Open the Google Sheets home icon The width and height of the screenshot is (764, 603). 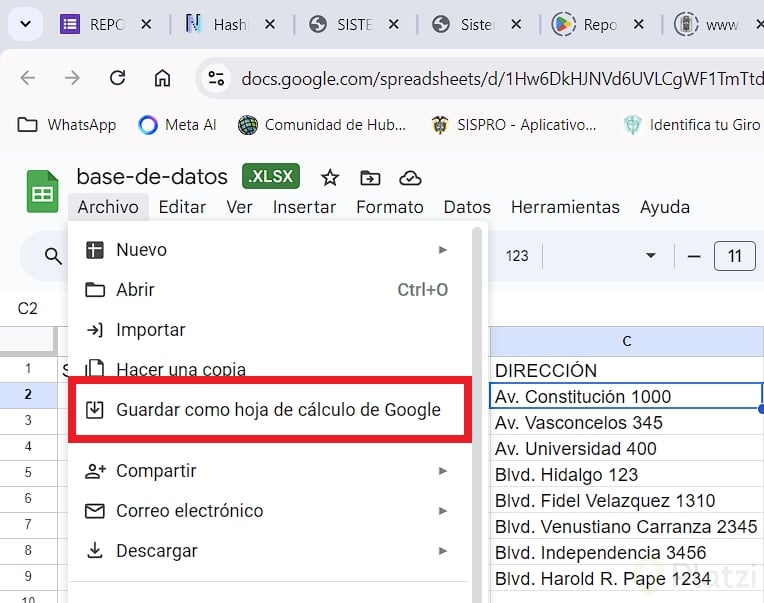click(x=42, y=191)
